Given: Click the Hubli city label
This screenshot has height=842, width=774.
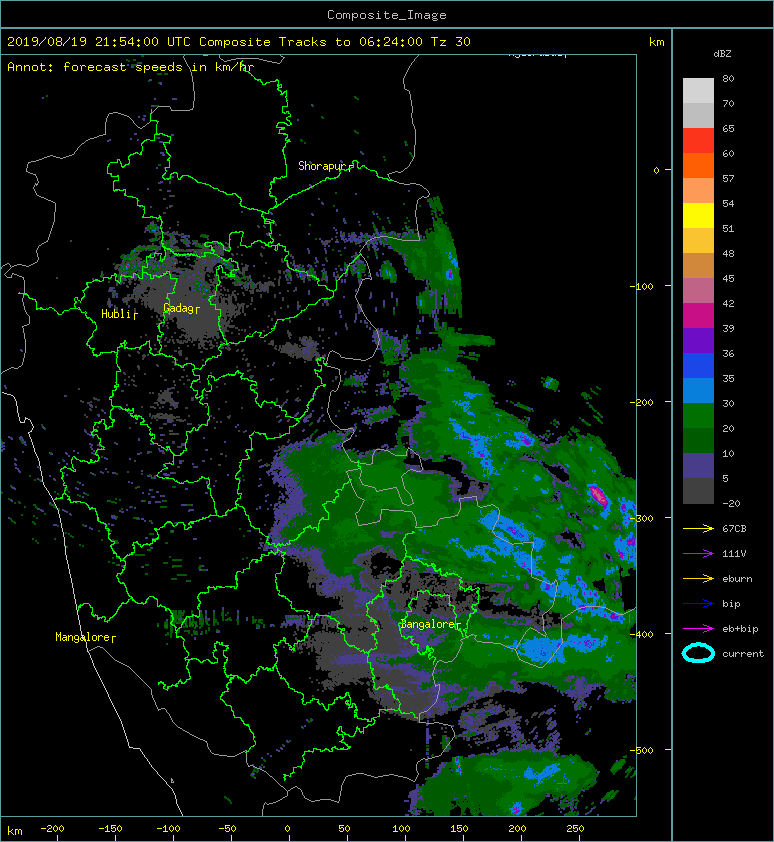Looking at the screenshot, I should pos(117,314).
